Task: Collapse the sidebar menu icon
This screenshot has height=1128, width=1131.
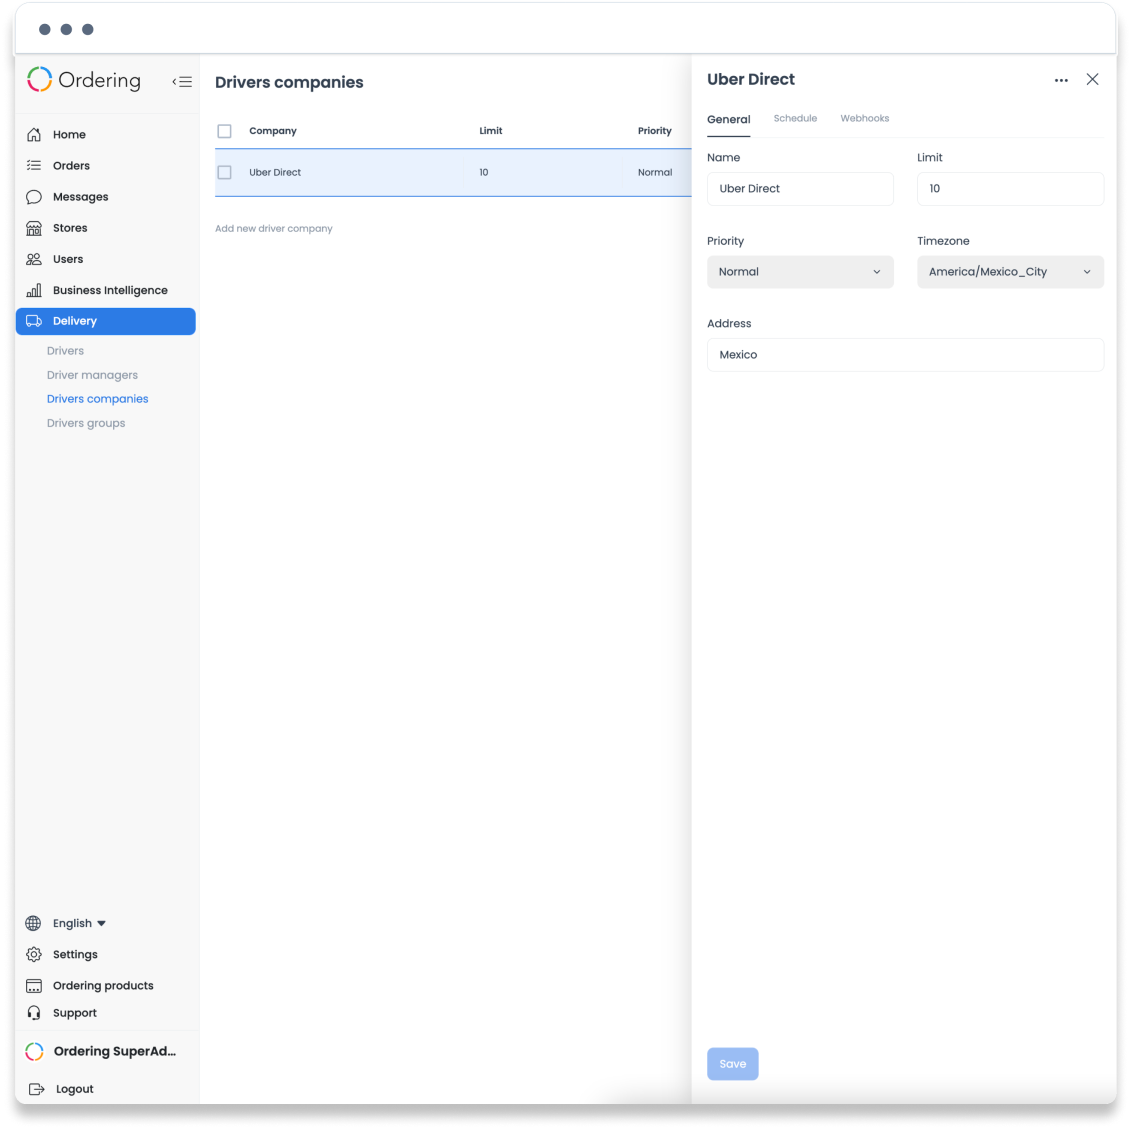Action: [x=182, y=81]
